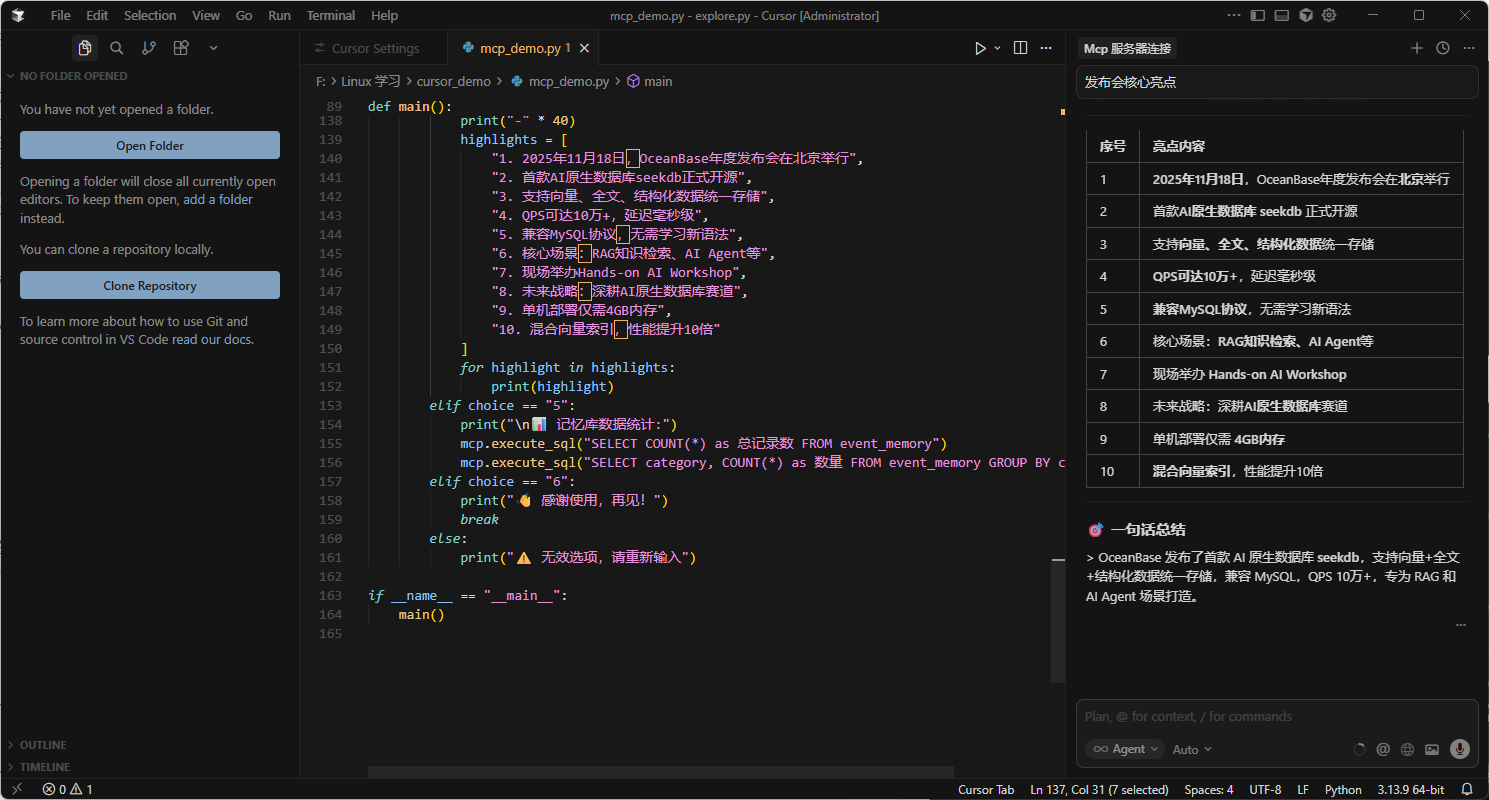Run the Python file with play icon
Viewport: 1489px width, 800px height.
click(x=980, y=48)
